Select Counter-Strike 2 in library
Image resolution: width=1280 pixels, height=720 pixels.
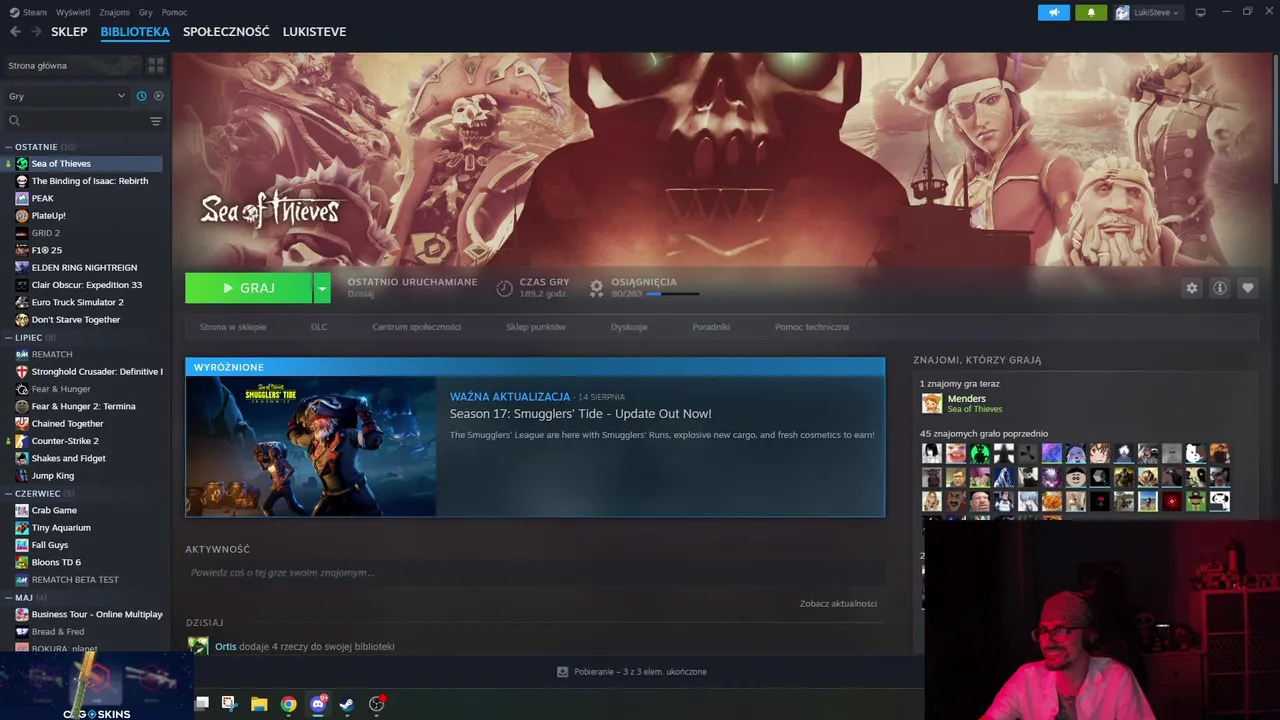coord(65,441)
